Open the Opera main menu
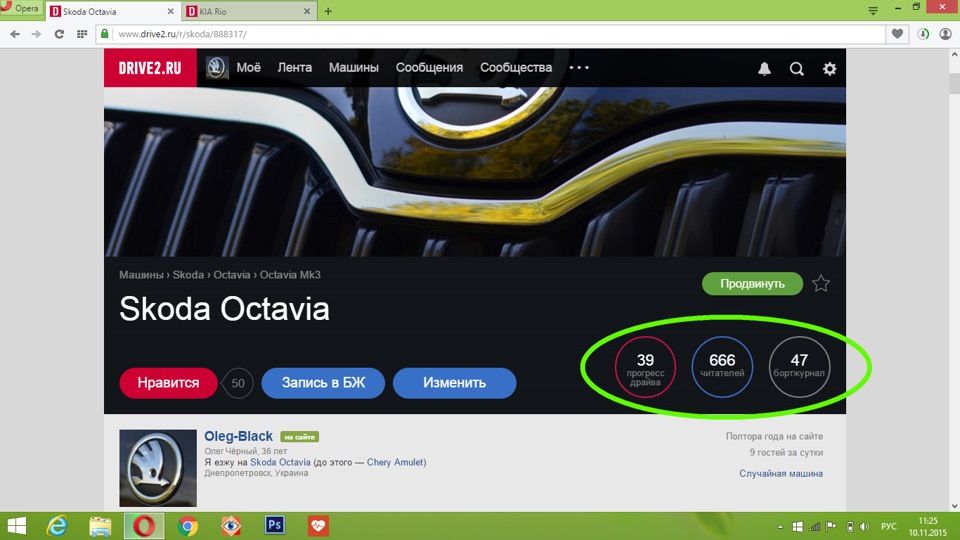The height and width of the screenshot is (540, 960). click(x=20, y=9)
